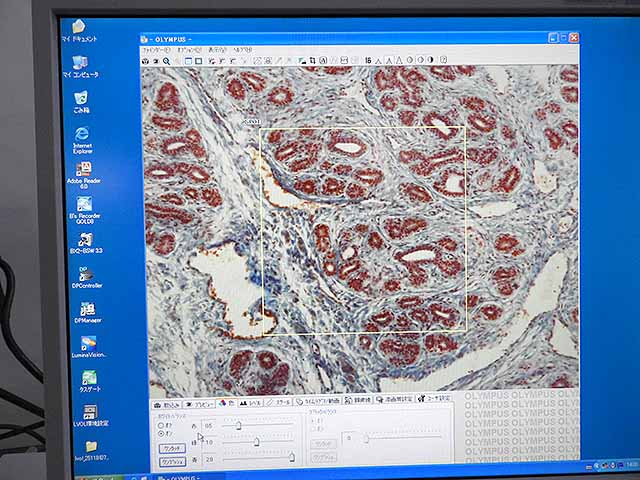640x480 pixels.
Task: Click the lower One-push white balance button
Action: pyautogui.click(x=172, y=462)
